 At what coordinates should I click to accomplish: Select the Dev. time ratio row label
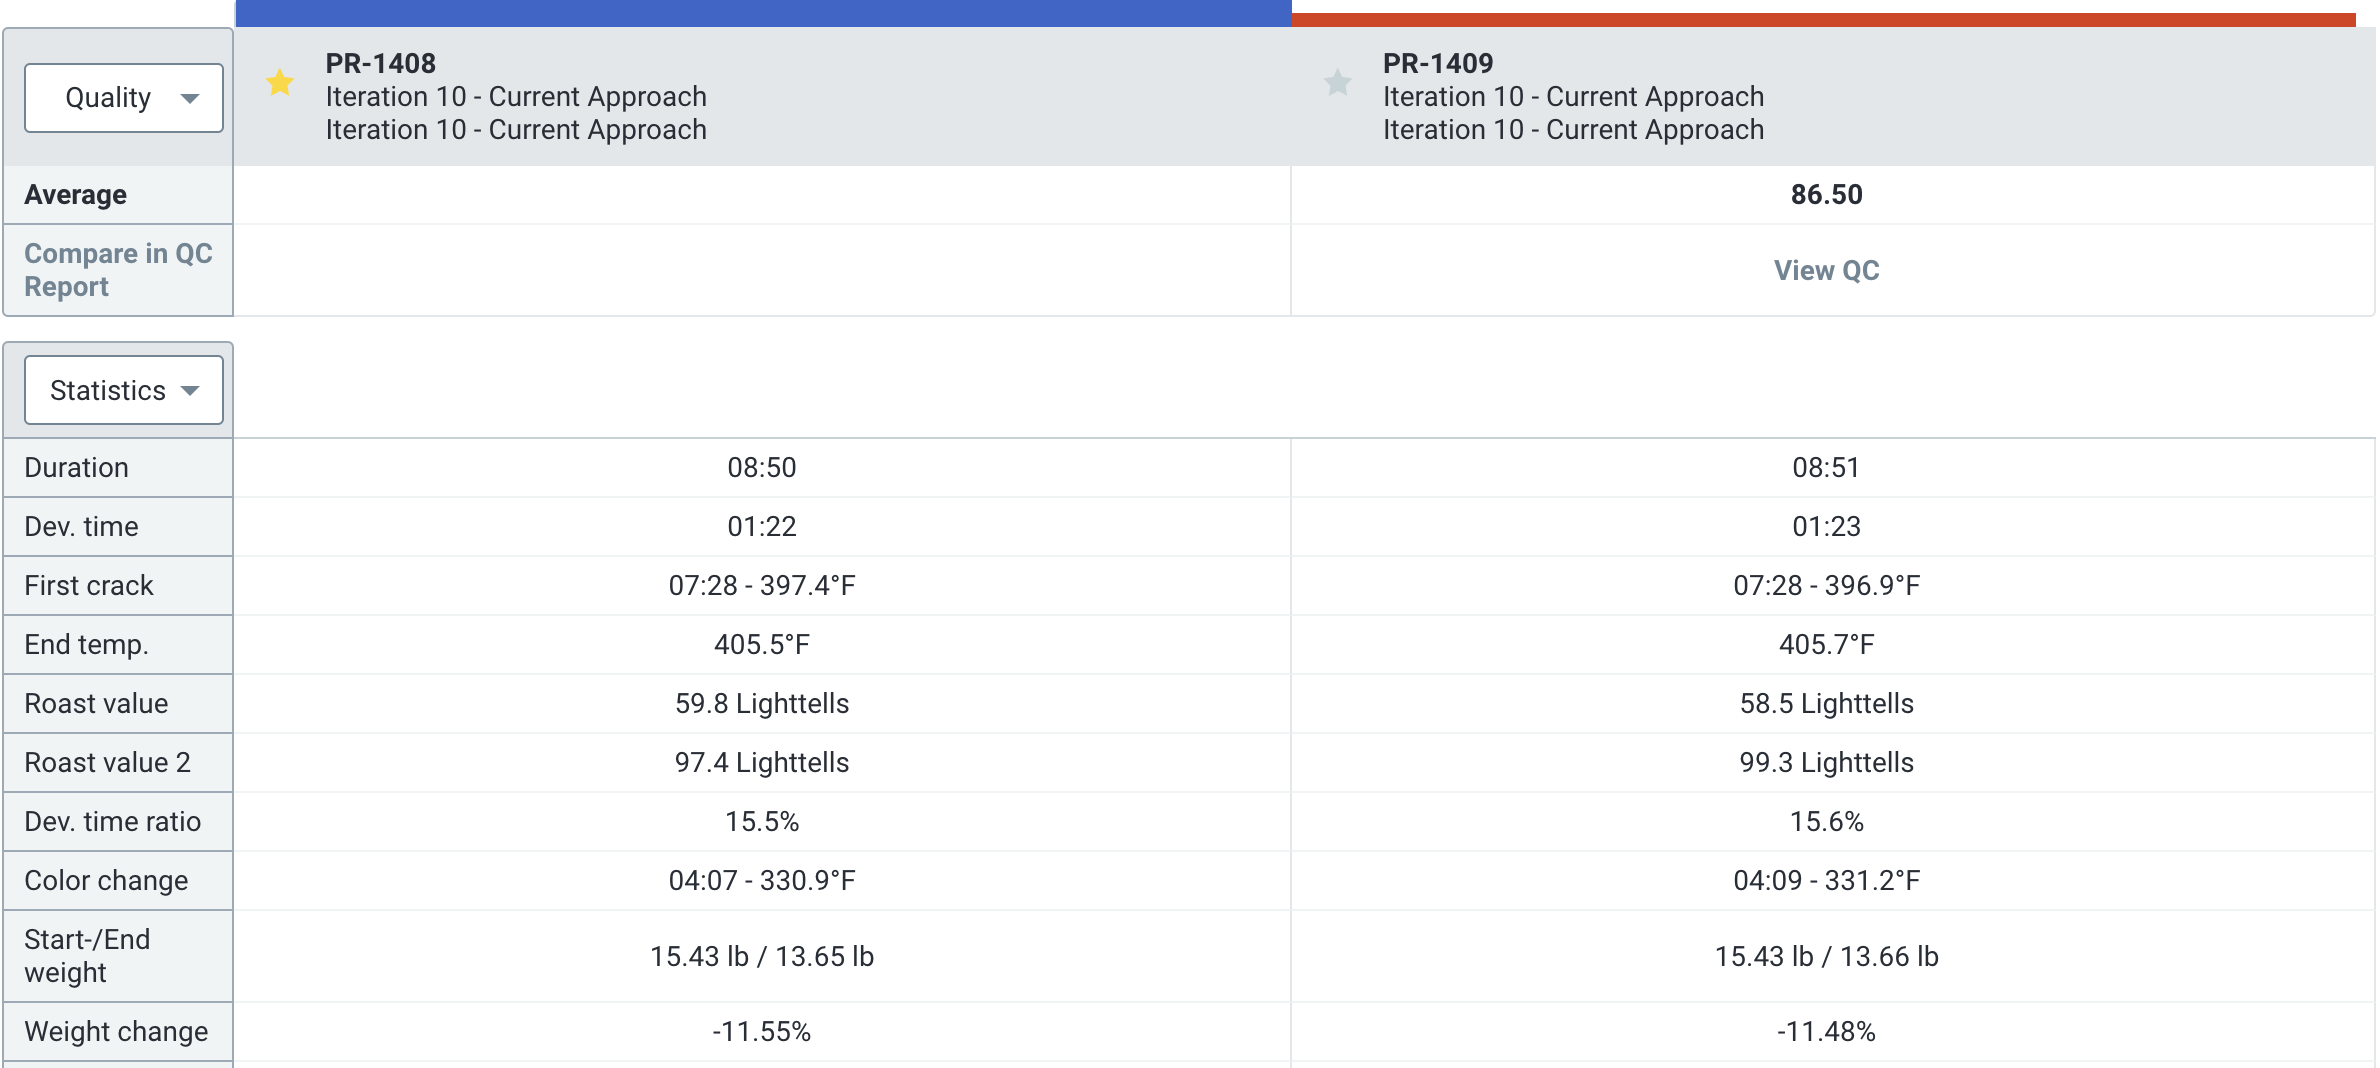113,822
